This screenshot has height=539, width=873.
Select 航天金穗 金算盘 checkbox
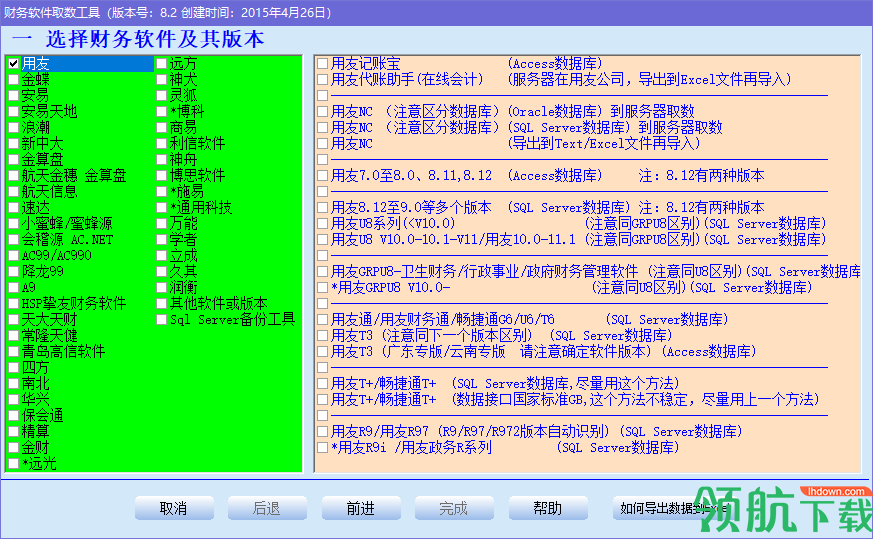[14, 176]
